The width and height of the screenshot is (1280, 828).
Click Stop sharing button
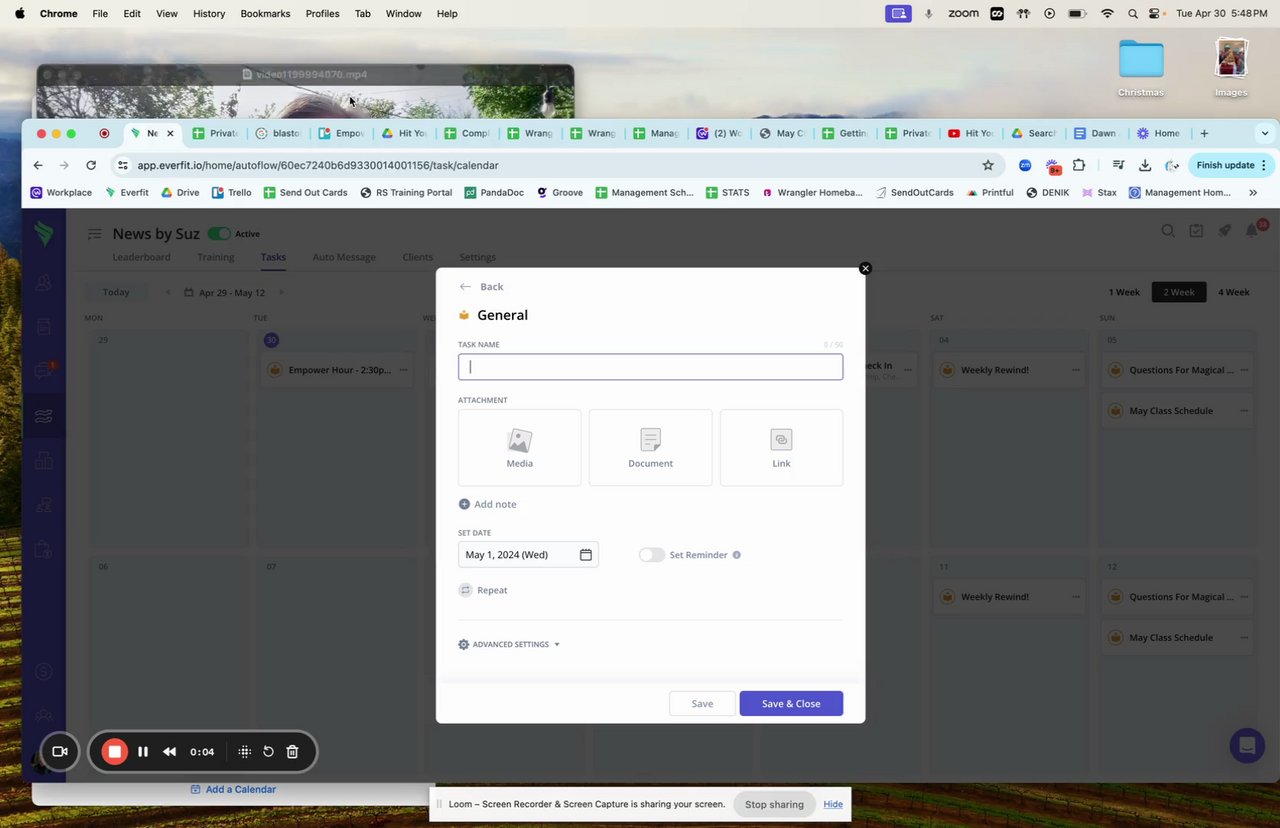(x=774, y=804)
